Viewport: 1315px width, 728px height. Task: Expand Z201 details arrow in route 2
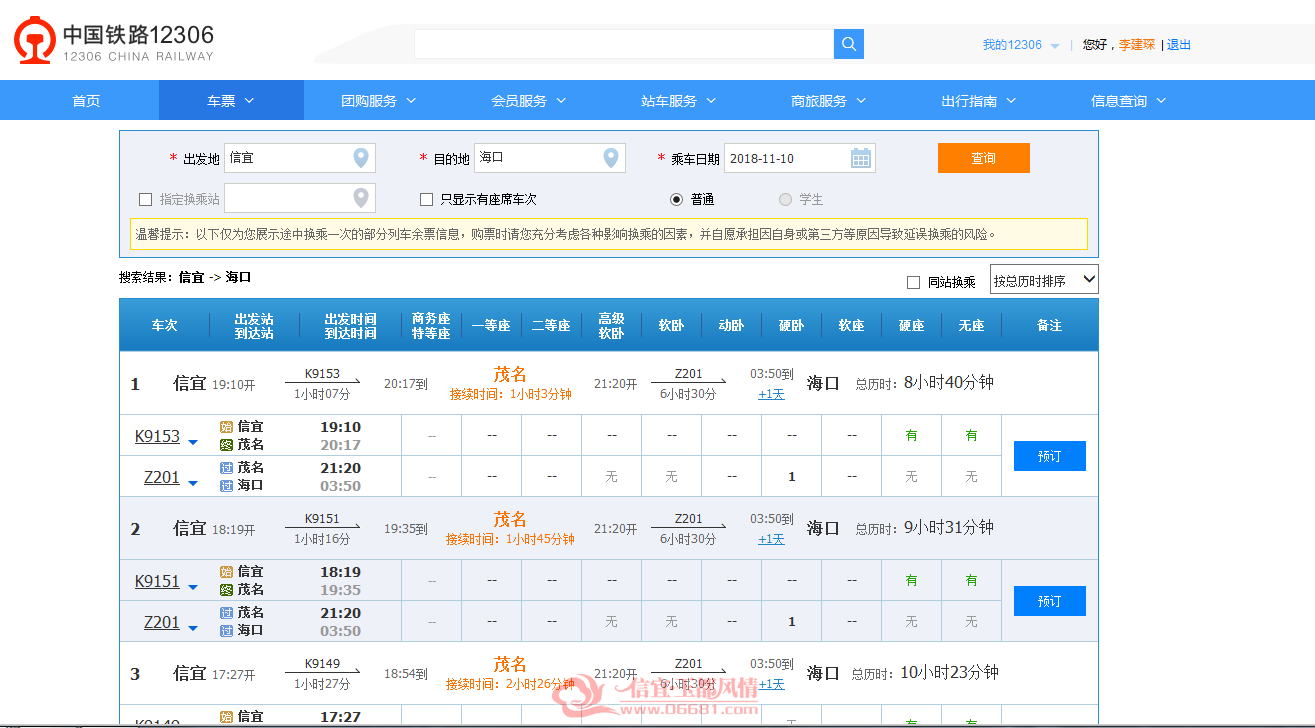(x=193, y=628)
